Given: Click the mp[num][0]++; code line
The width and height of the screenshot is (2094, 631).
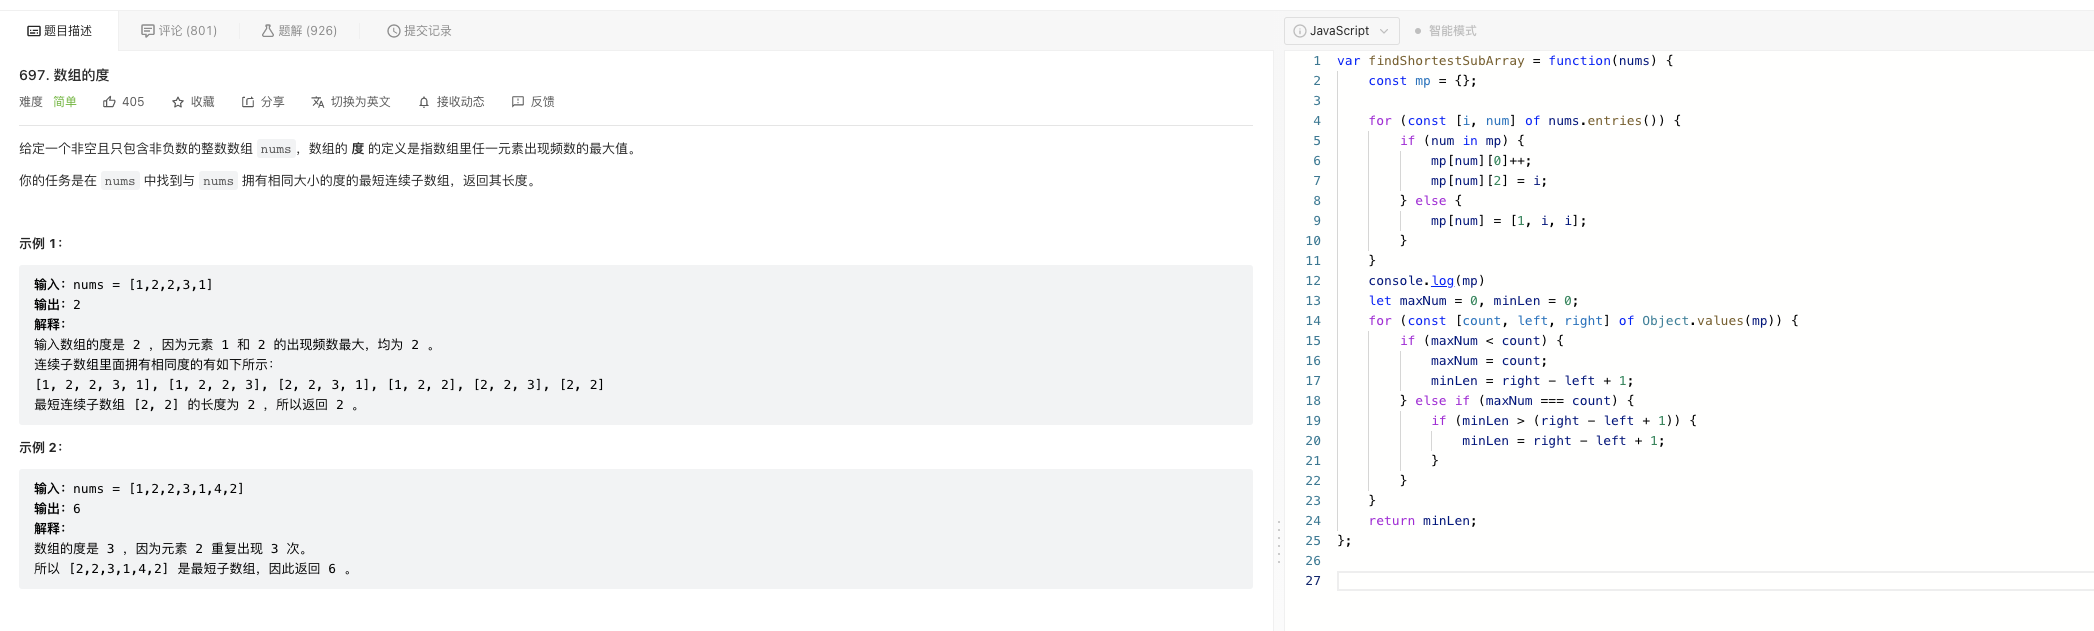Looking at the screenshot, I should [1480, 161].
